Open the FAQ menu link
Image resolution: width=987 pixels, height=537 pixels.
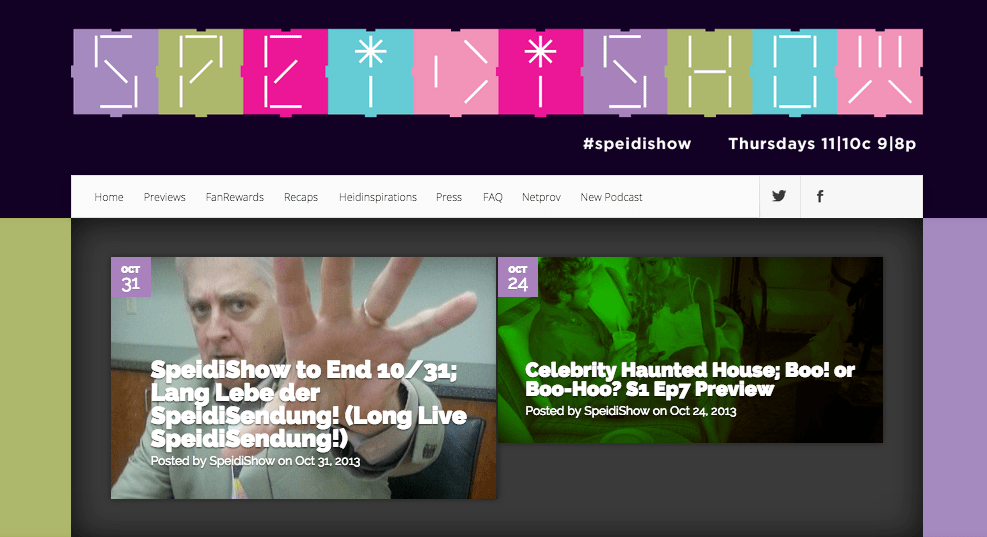493,197
